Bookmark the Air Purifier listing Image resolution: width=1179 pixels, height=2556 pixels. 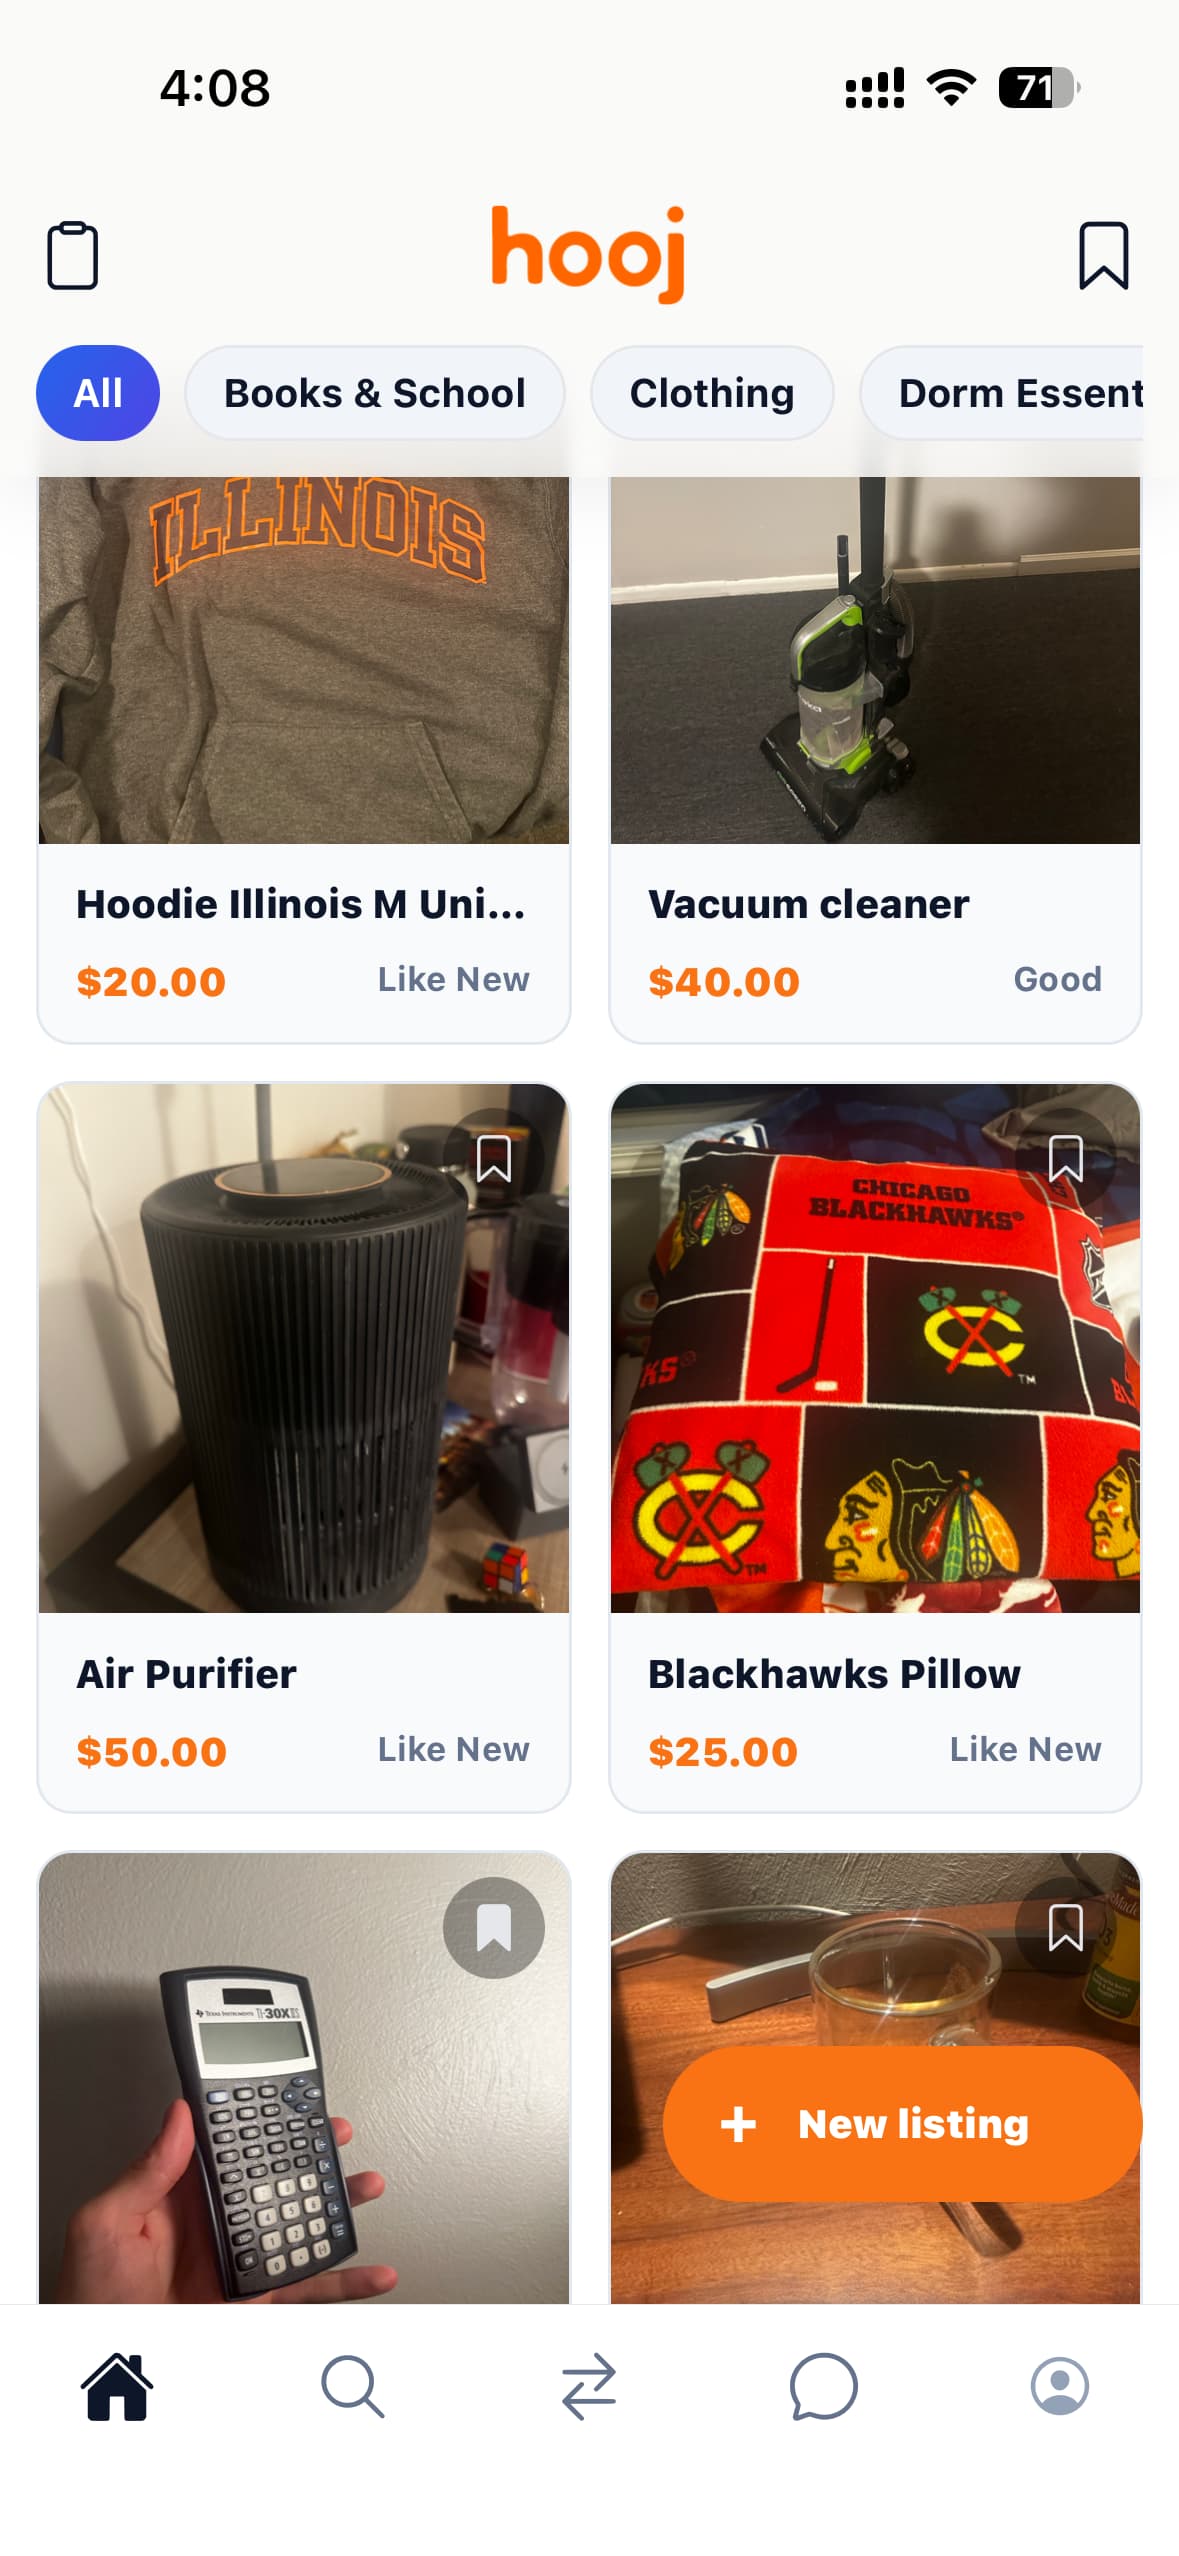pos(494,1158)
